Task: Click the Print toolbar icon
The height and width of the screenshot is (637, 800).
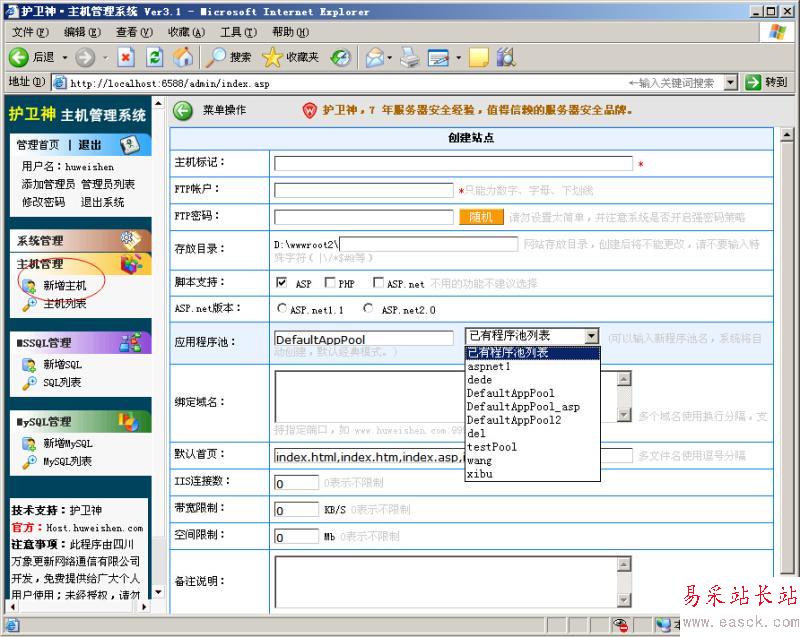Action: (x=410, y=57)
